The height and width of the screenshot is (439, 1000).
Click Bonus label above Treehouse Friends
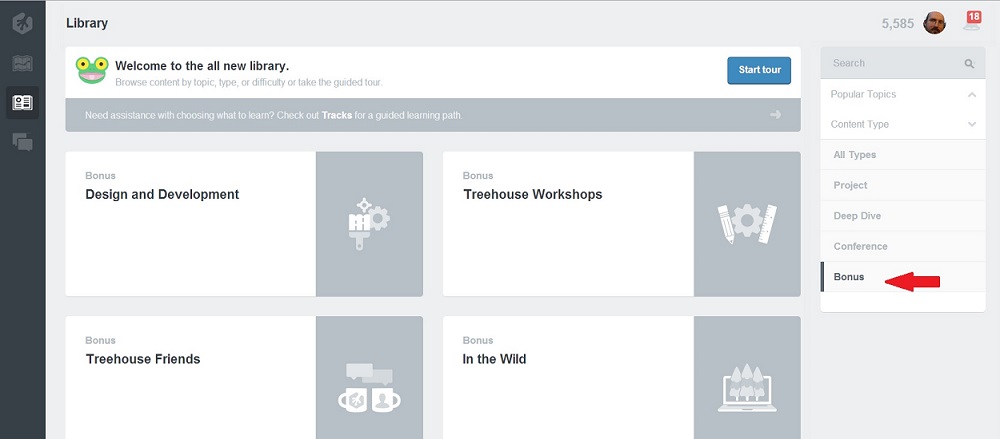[101, 340]
